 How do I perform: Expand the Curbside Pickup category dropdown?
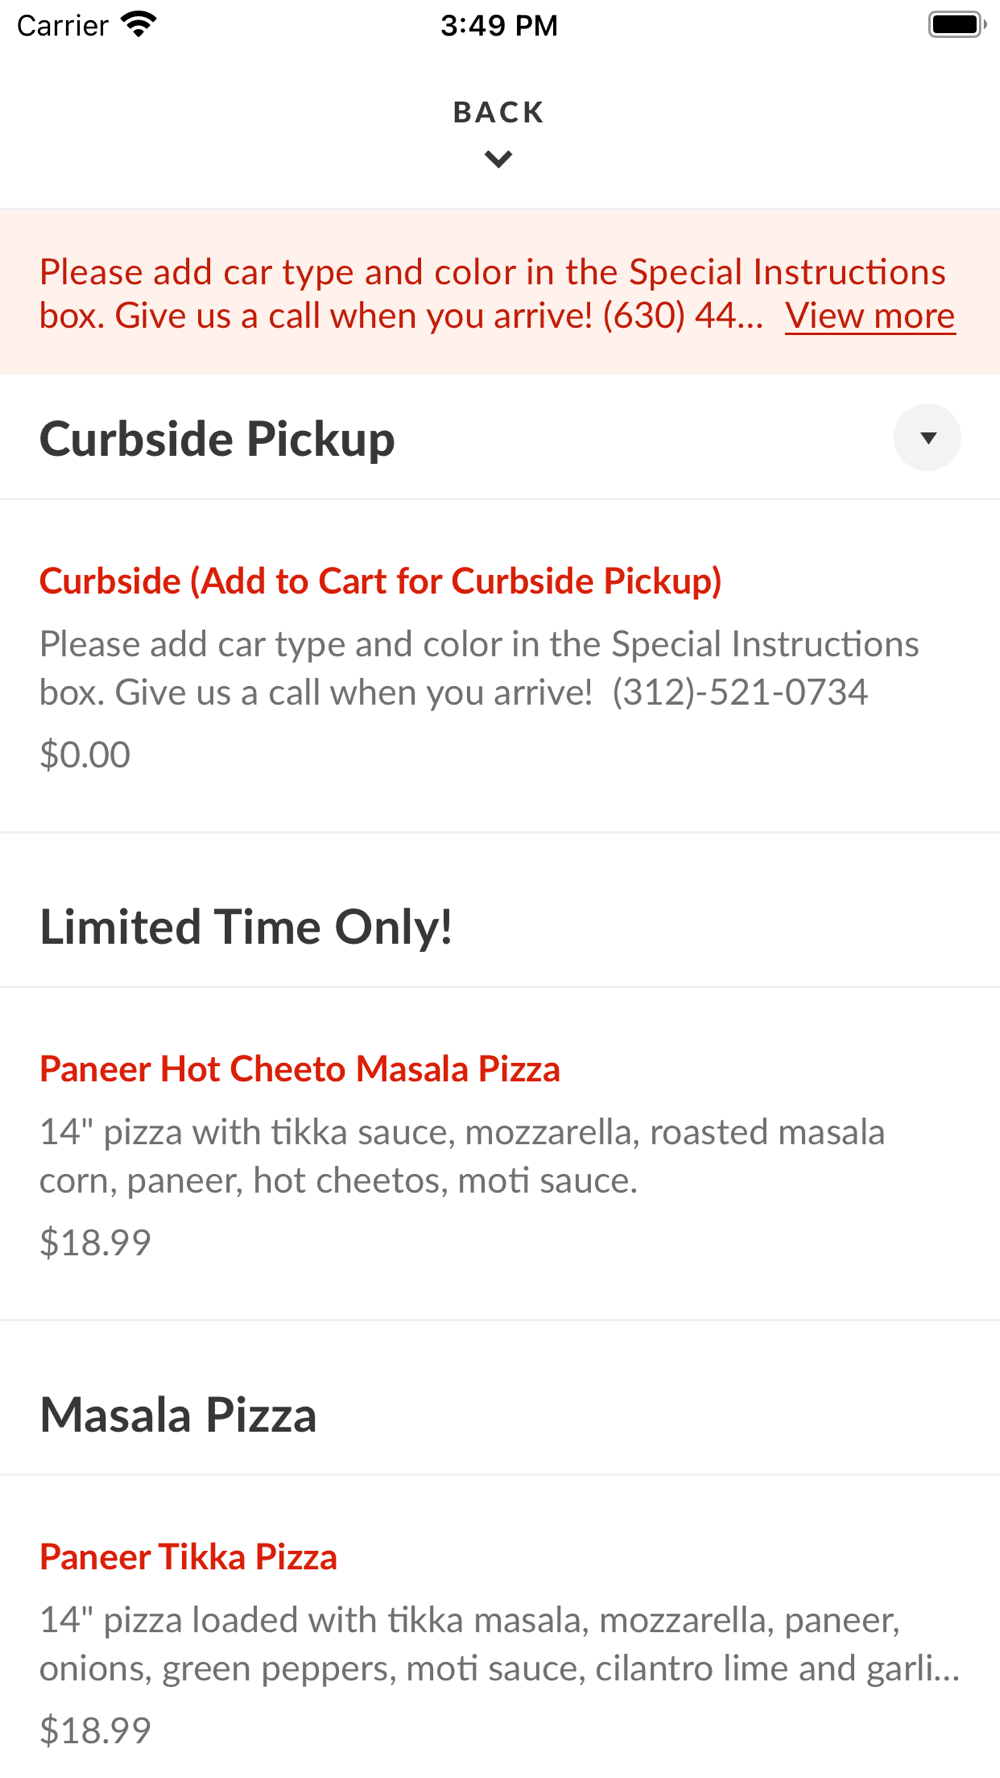[x=927, y=438]
